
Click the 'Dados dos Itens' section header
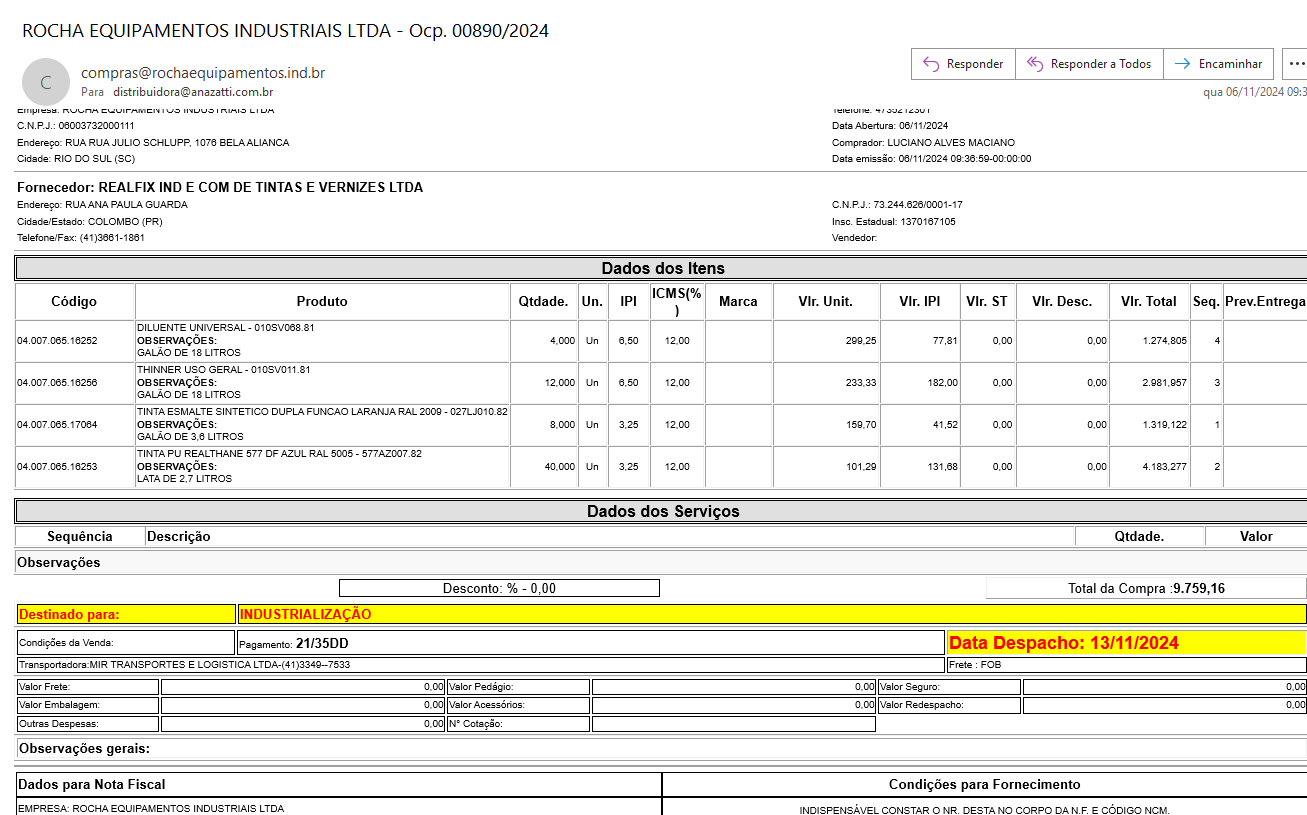662,268
